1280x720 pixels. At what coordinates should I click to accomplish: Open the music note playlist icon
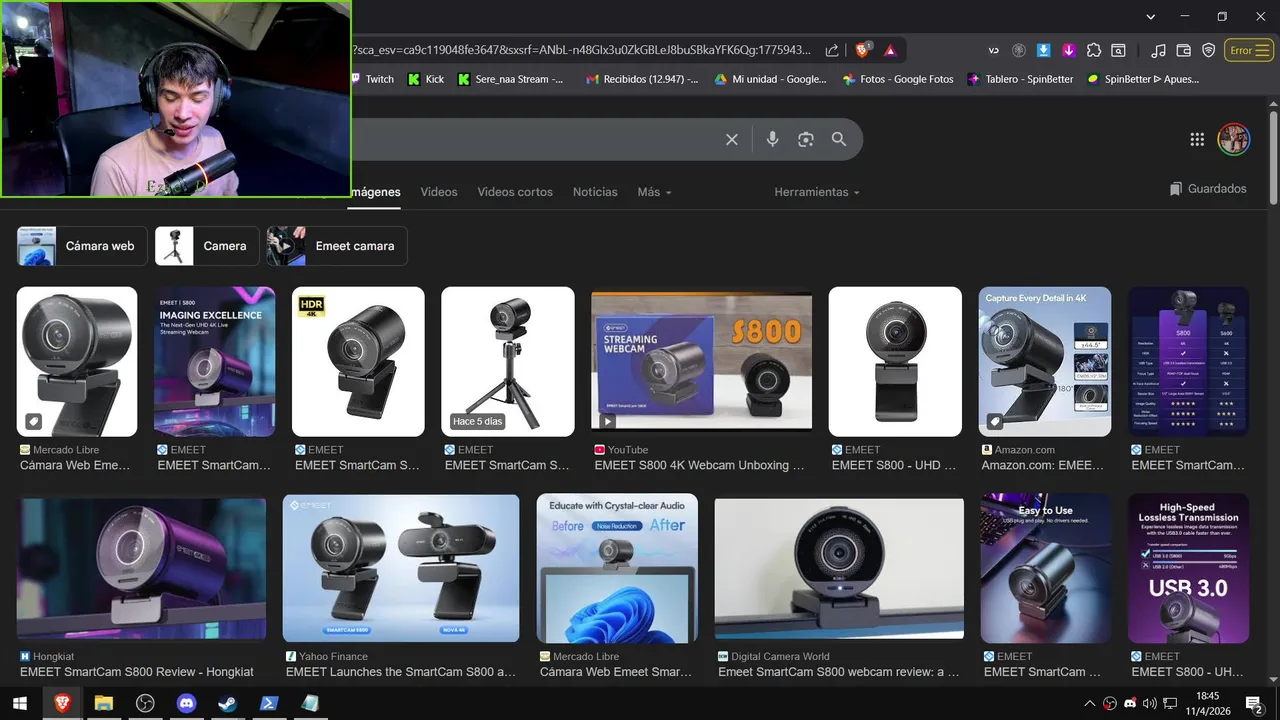1158,50
